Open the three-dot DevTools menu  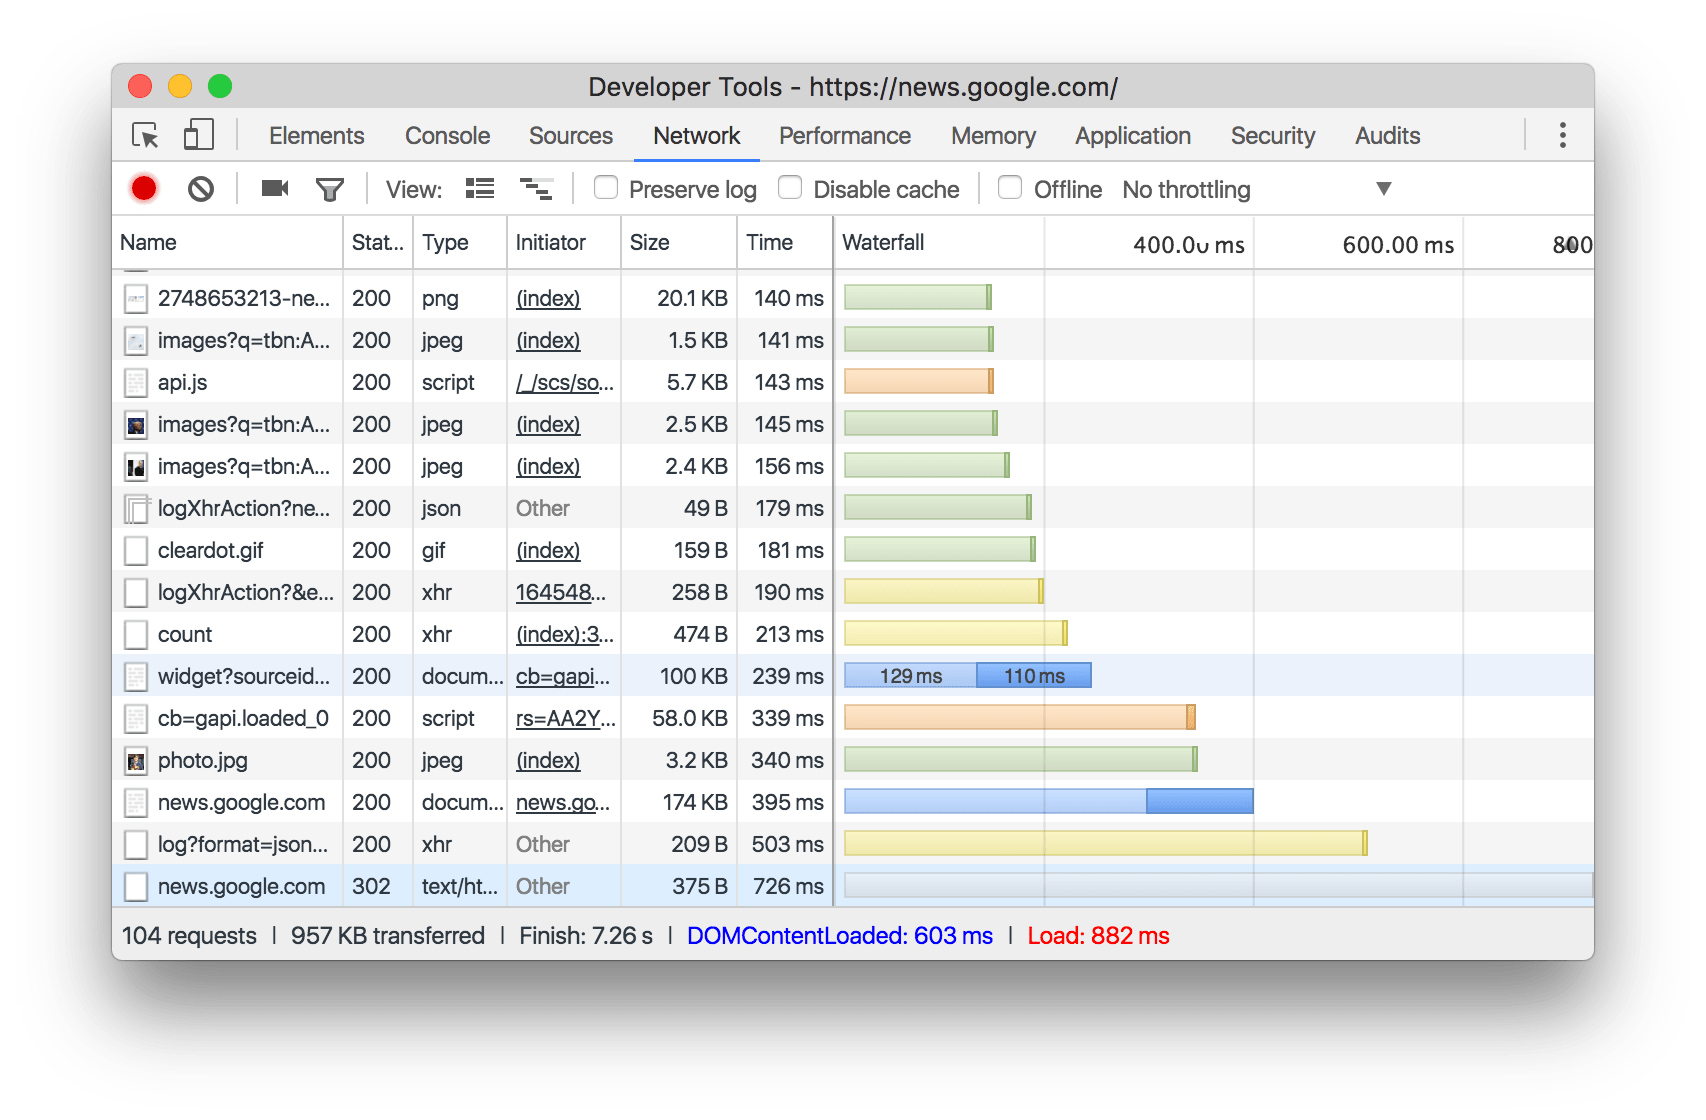[1562, 136]
